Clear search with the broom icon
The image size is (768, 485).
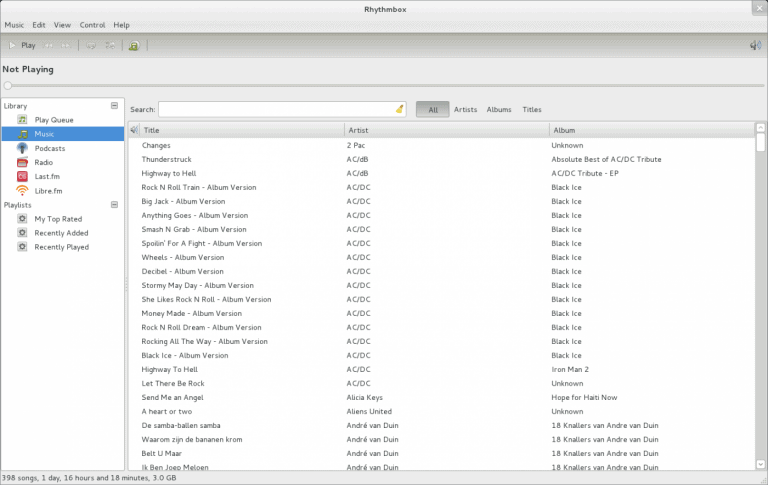pos(399,109)
